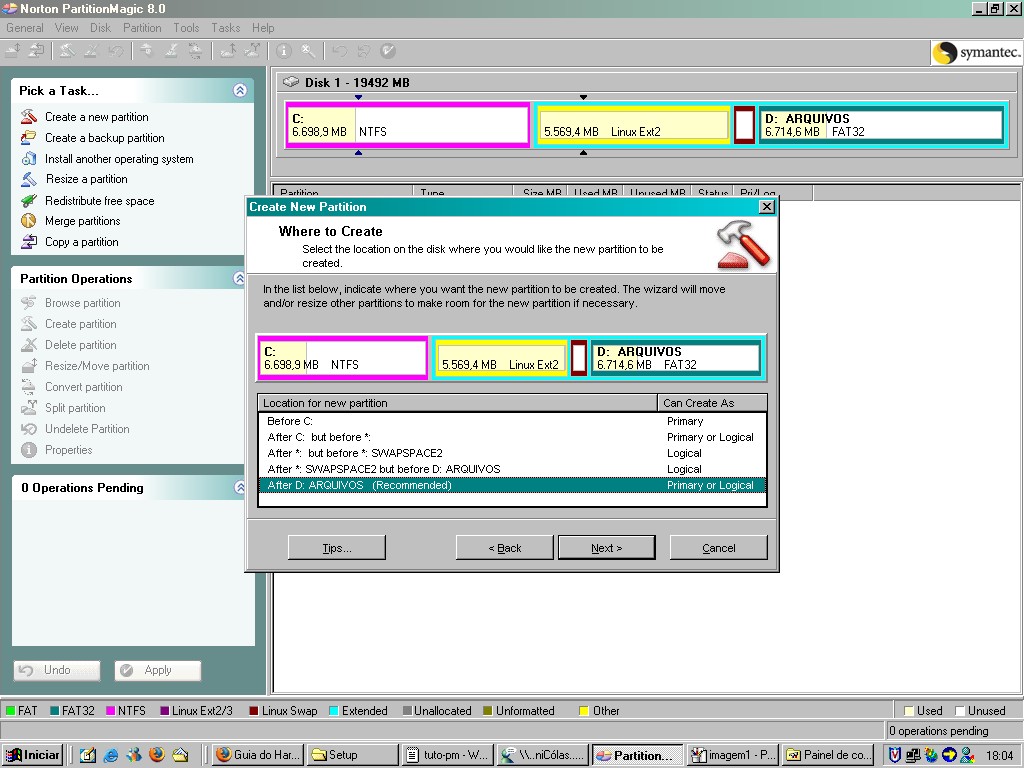This screenshot has width=1024, height=768.
Task: Click the Browse partition icon
Action: point(29,303)
